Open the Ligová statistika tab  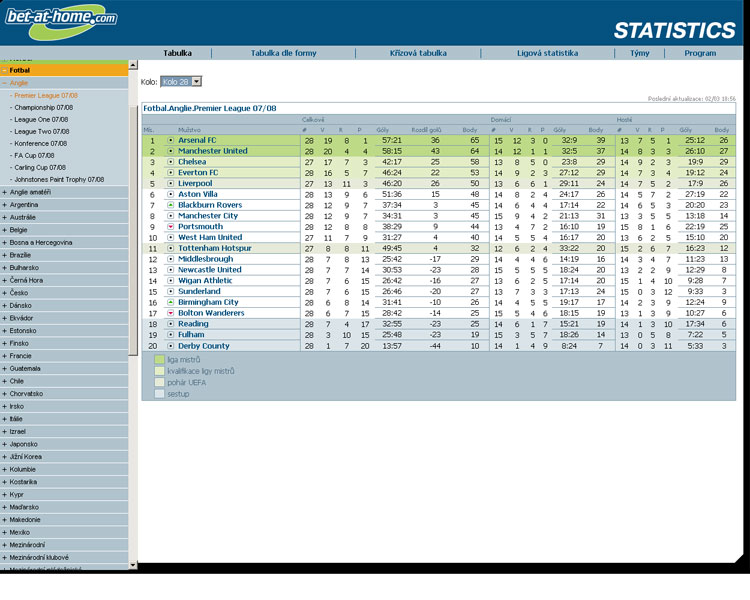pyautogui.click(x=547, y=53)
